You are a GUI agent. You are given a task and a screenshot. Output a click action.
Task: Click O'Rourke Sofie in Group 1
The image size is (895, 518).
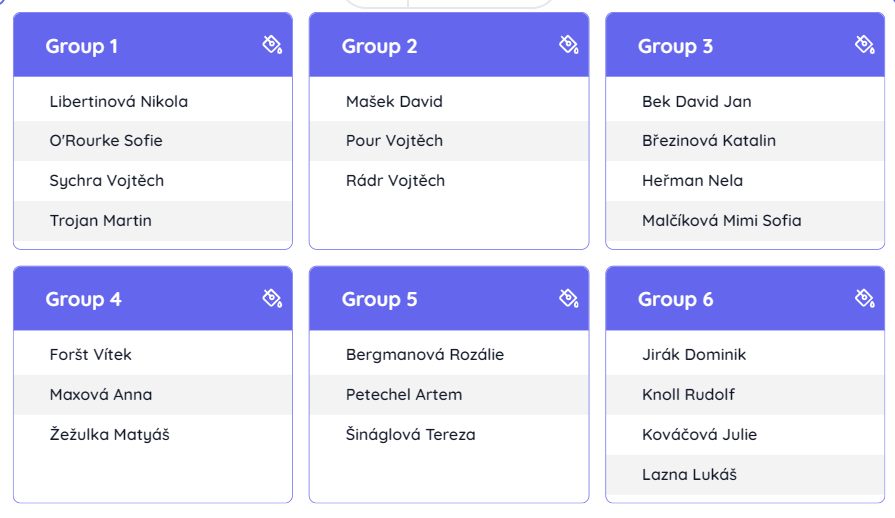[106, 141]
